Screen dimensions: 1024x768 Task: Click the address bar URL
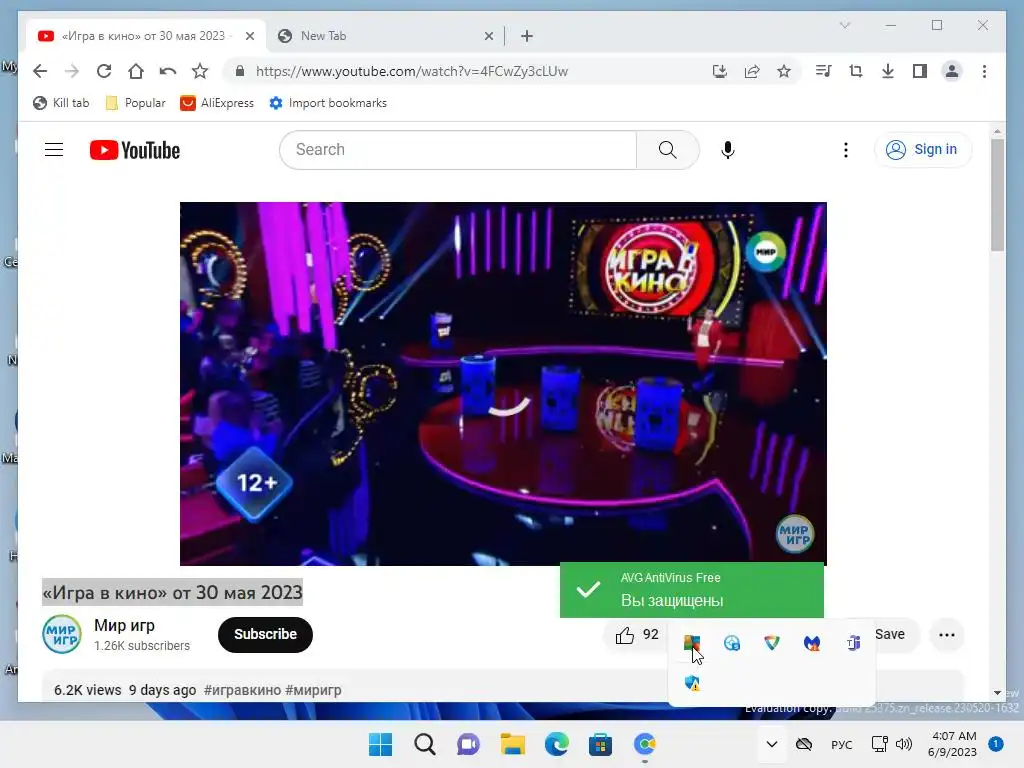tap(411, 71)
